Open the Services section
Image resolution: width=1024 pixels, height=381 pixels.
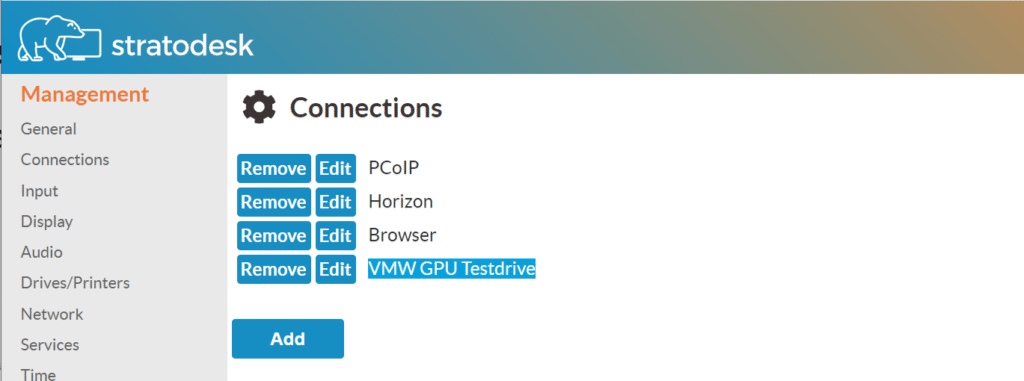tap(50, 344)
